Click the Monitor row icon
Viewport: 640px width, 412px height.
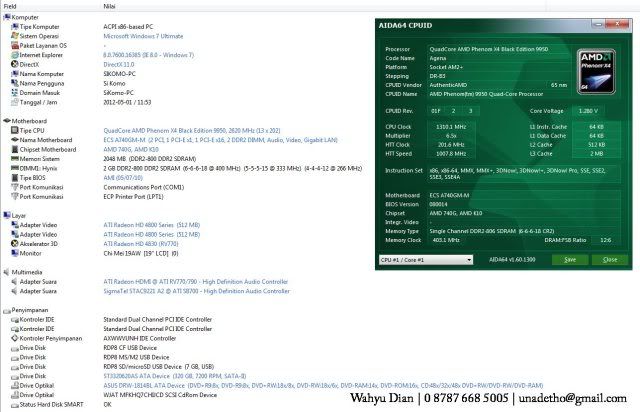click(x=15, y=253)
